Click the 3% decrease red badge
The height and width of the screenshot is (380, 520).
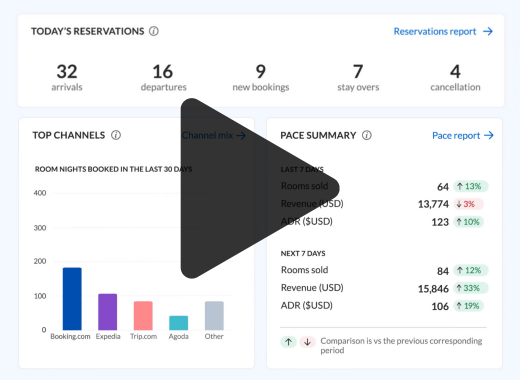(x=468, y=204)
